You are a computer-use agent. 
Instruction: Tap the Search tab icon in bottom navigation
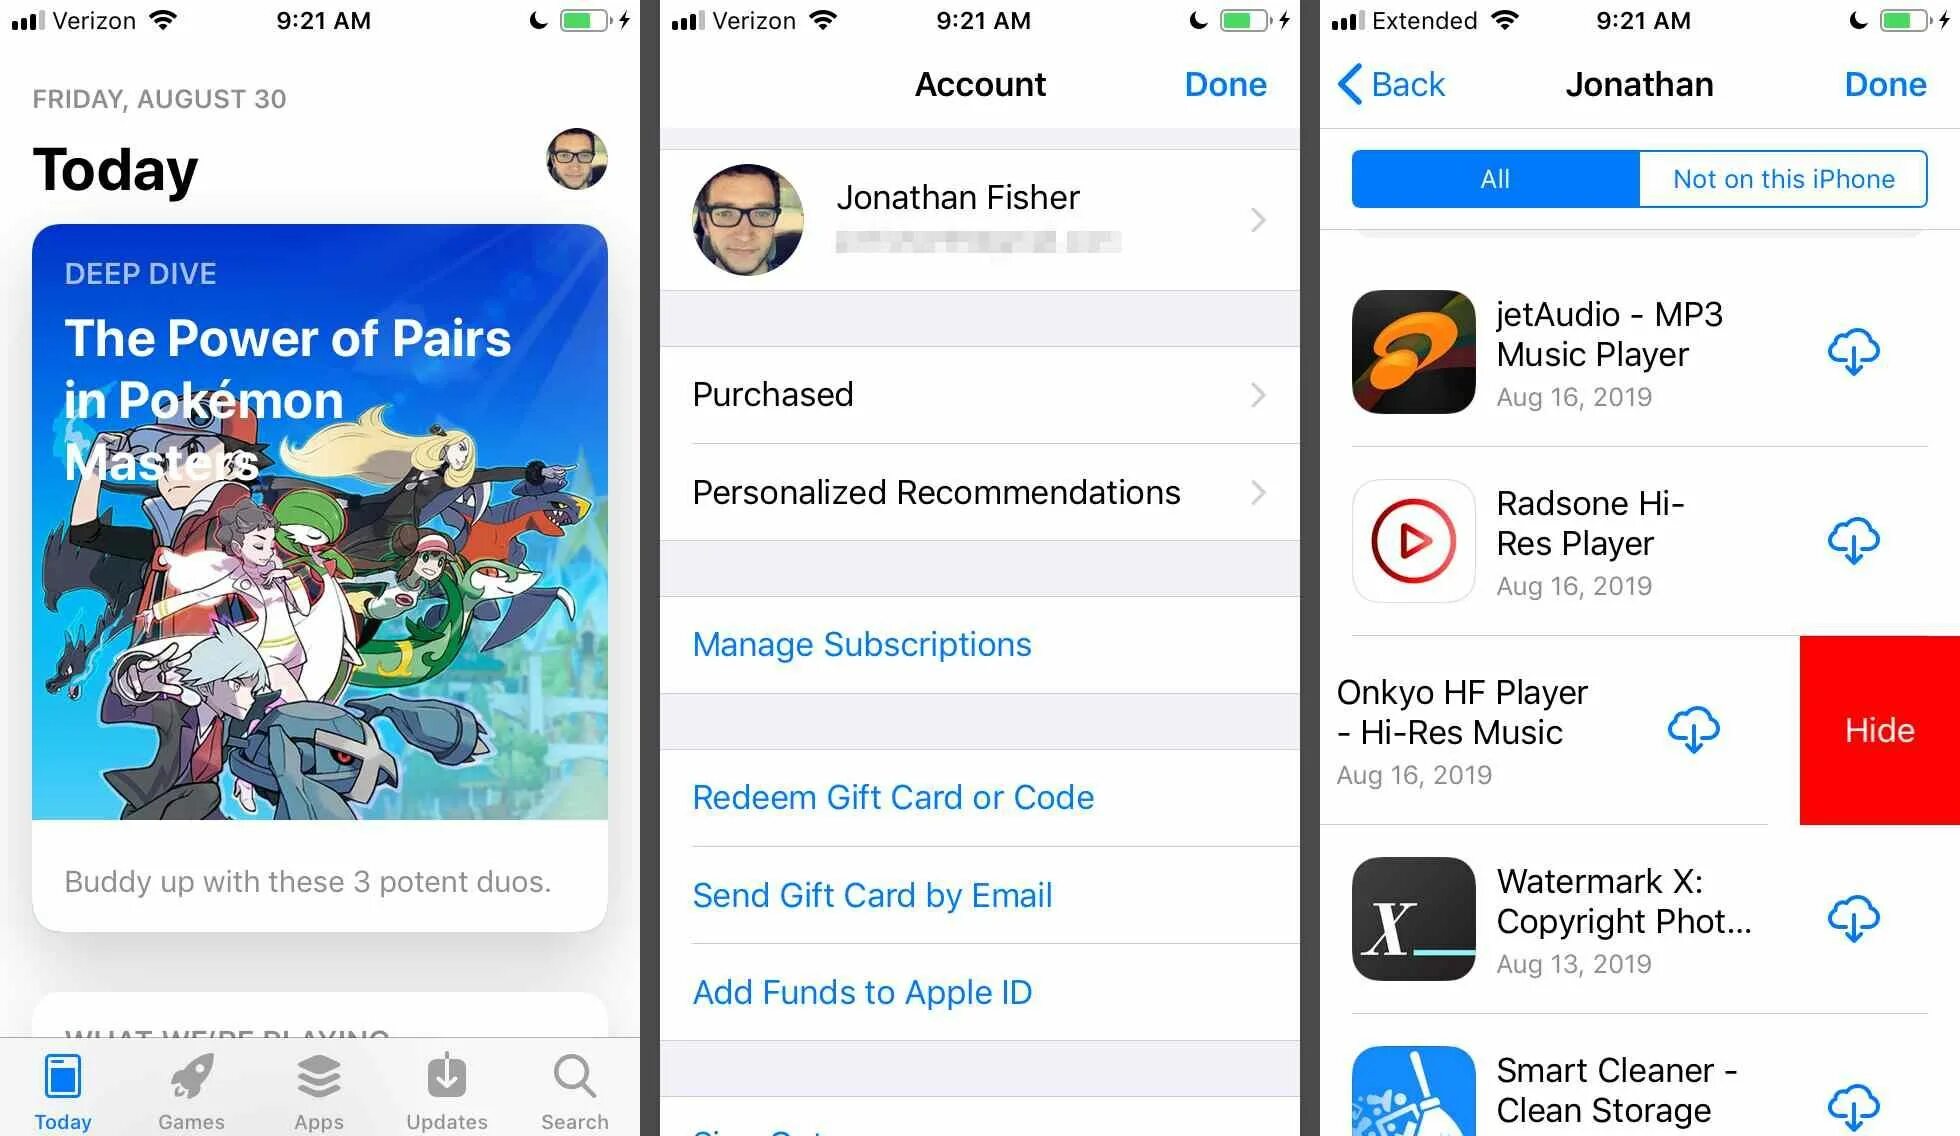(581, 1082)
